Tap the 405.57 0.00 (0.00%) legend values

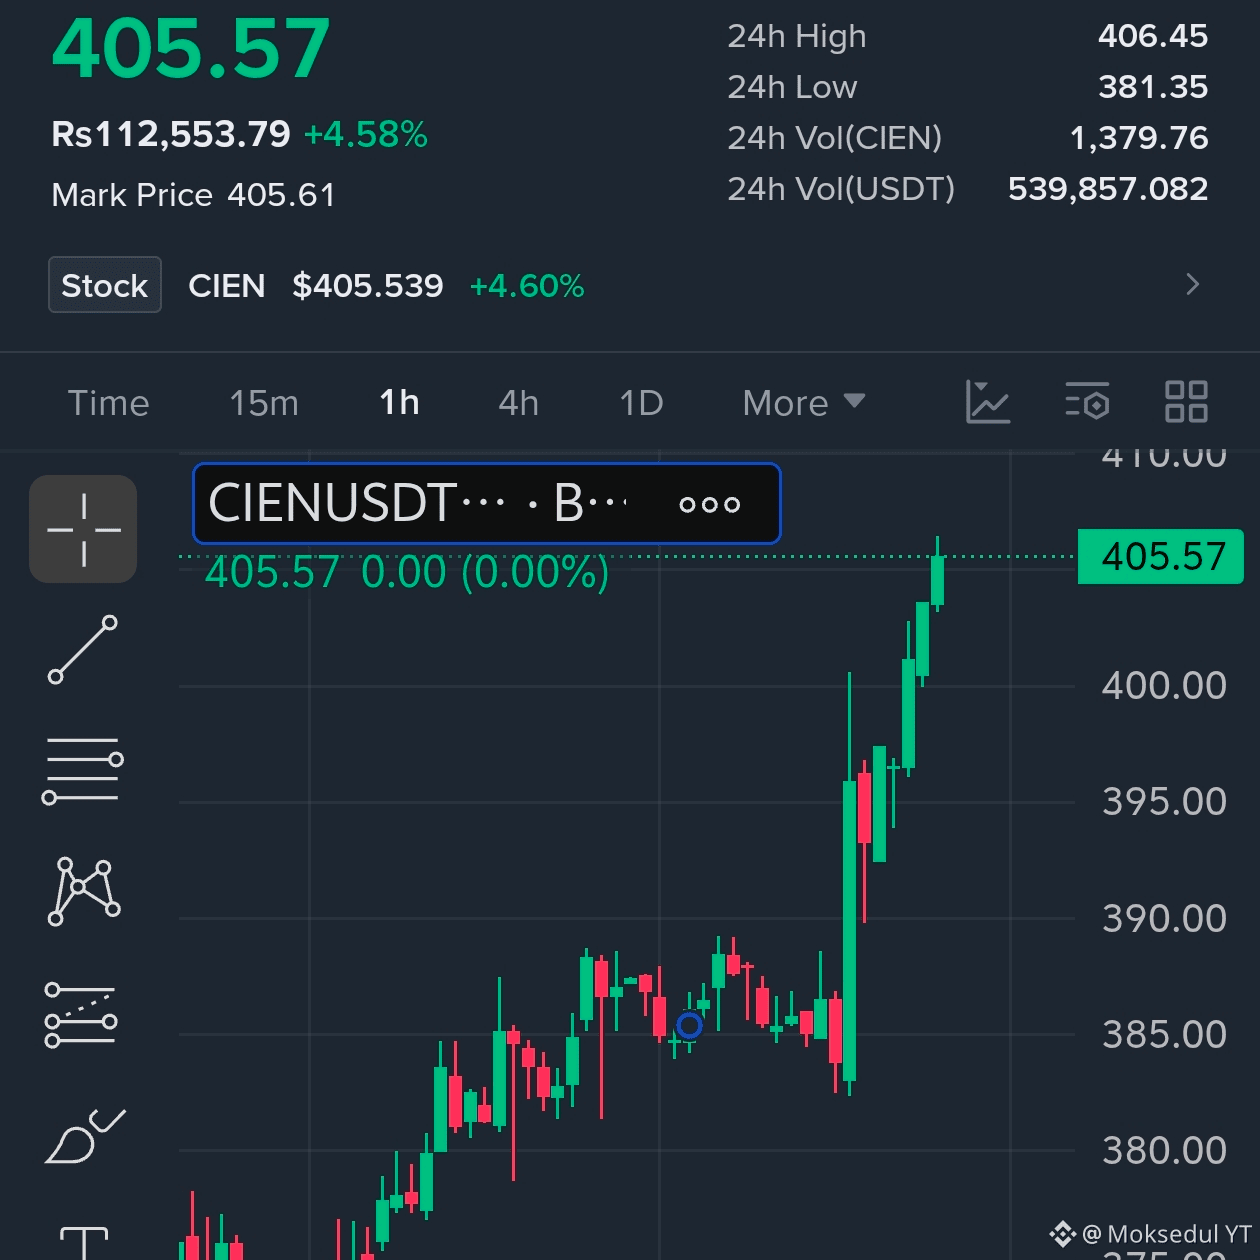tap(407, 573)
